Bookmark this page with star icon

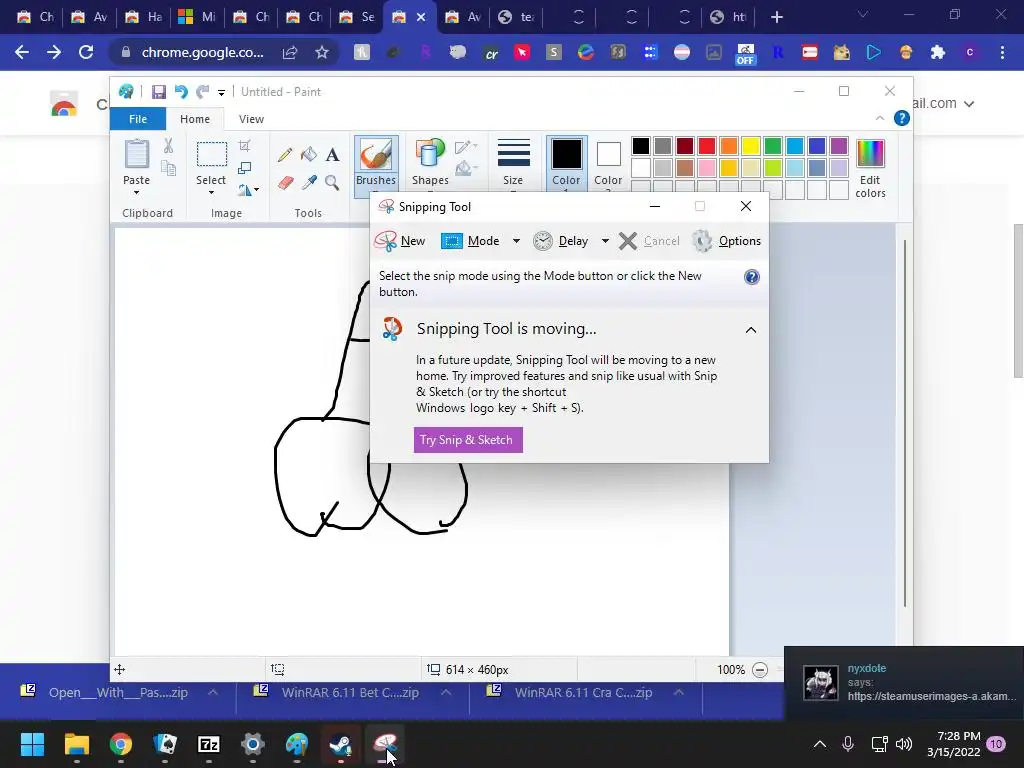click(321, 52)
